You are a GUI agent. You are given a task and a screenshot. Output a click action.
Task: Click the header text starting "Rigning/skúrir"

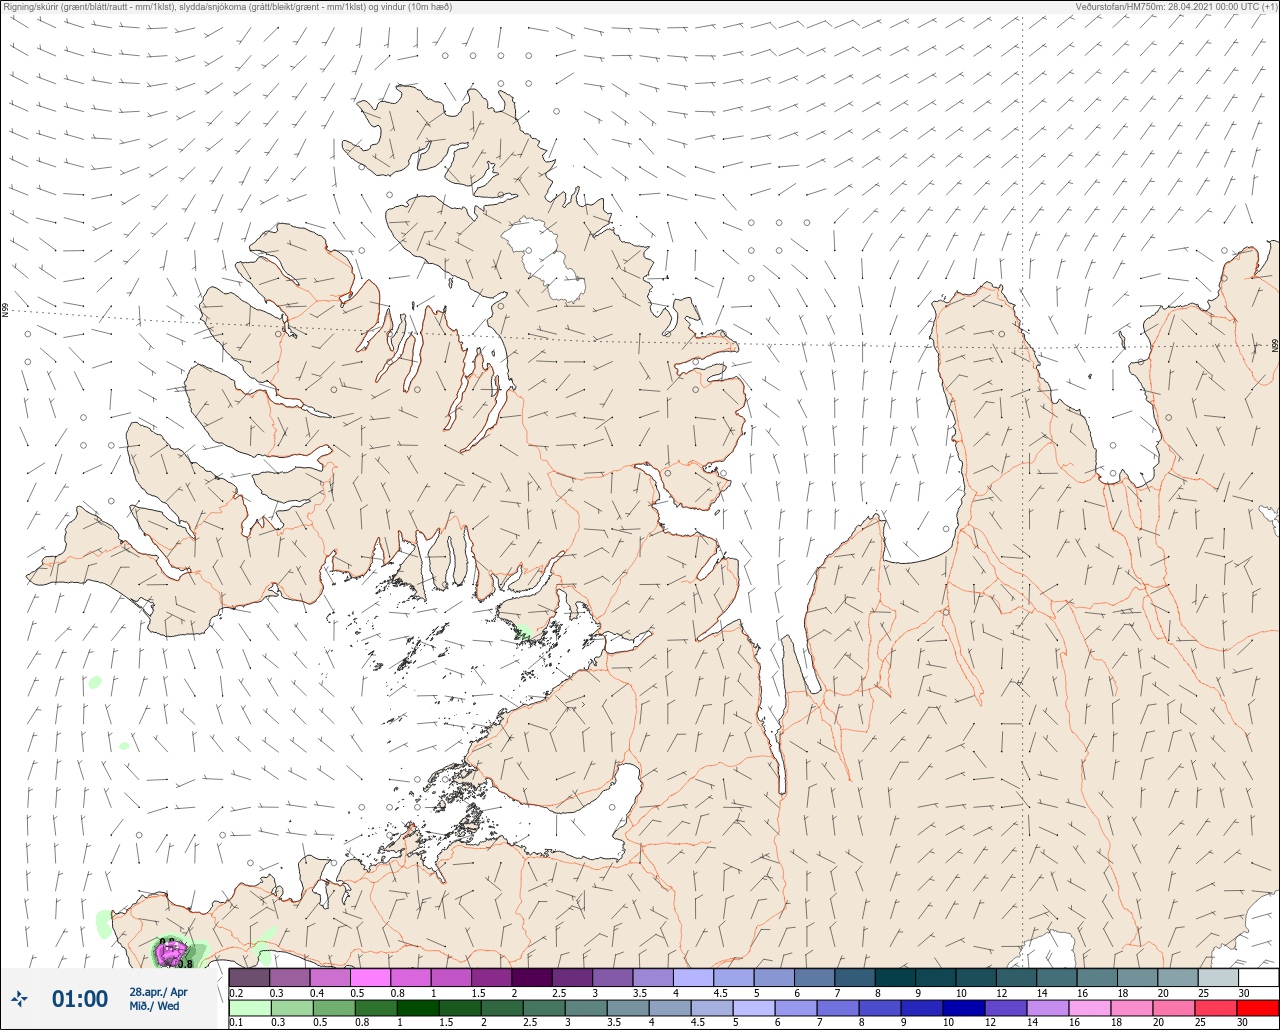click(x=227, y=6)
